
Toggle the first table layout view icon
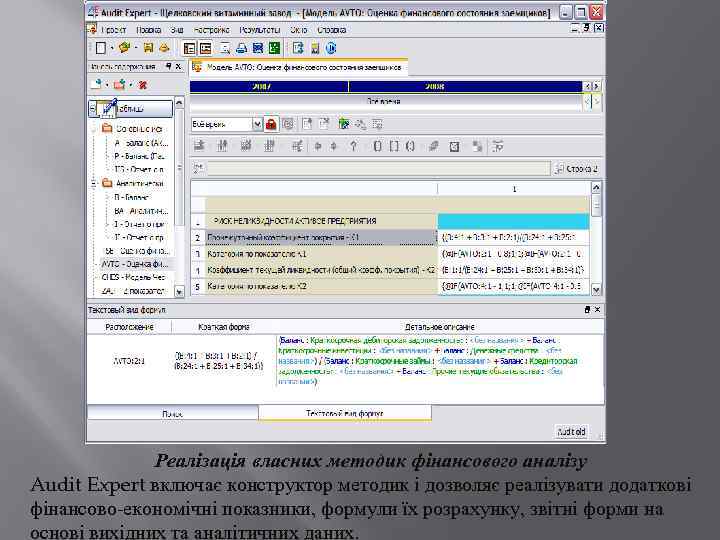pos(189,48)
